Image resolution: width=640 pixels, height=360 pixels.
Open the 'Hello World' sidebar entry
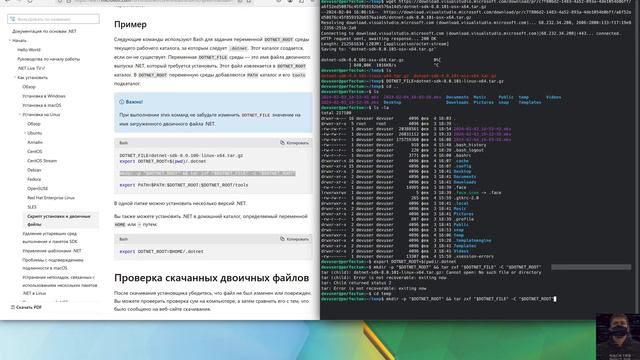[29, 50]
